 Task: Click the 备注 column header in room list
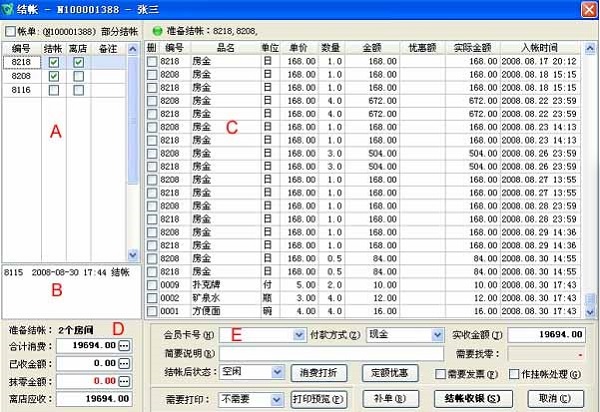108,49
